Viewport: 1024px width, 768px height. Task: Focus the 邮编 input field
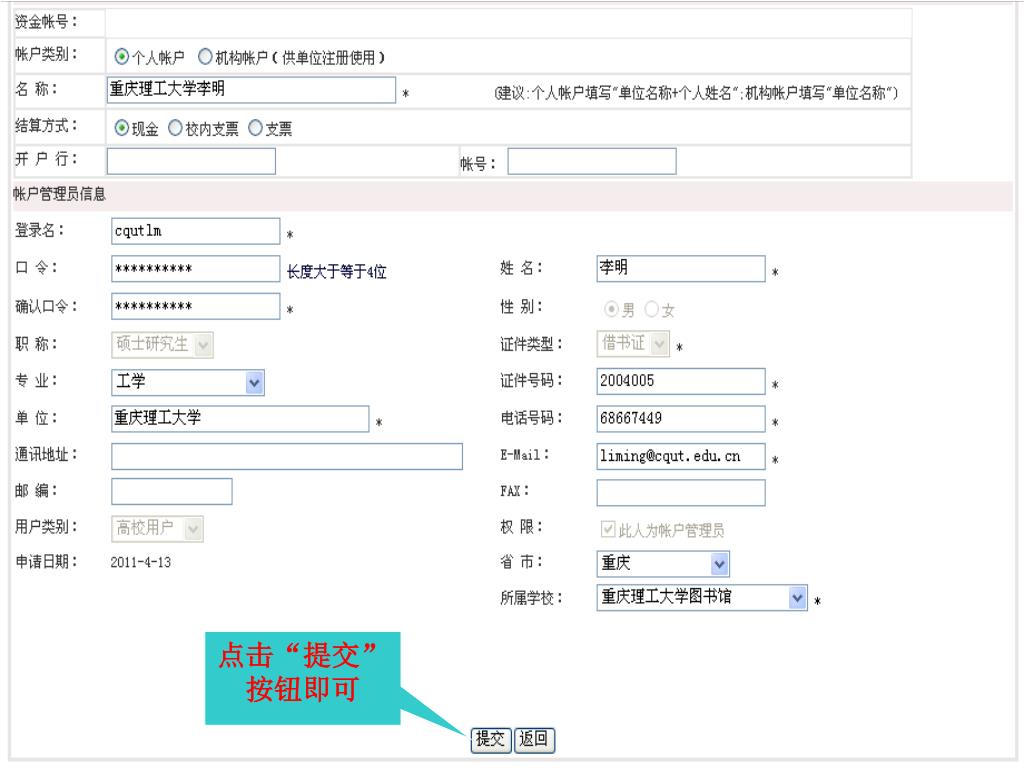(172, 492)
